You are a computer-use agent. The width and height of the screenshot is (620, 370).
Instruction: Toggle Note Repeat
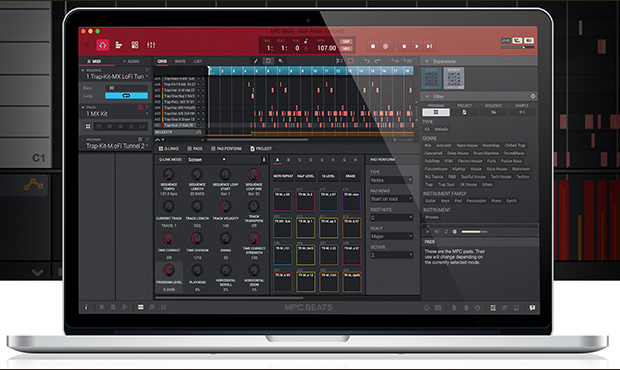point(283,176)
